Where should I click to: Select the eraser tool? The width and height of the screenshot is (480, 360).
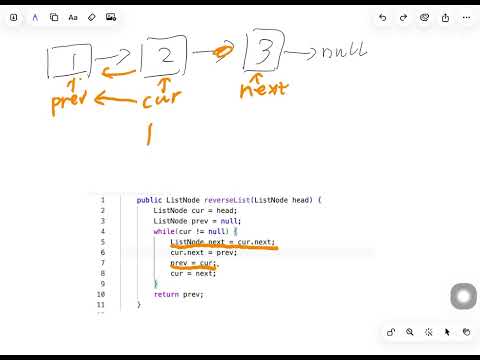tap(92, 17)
